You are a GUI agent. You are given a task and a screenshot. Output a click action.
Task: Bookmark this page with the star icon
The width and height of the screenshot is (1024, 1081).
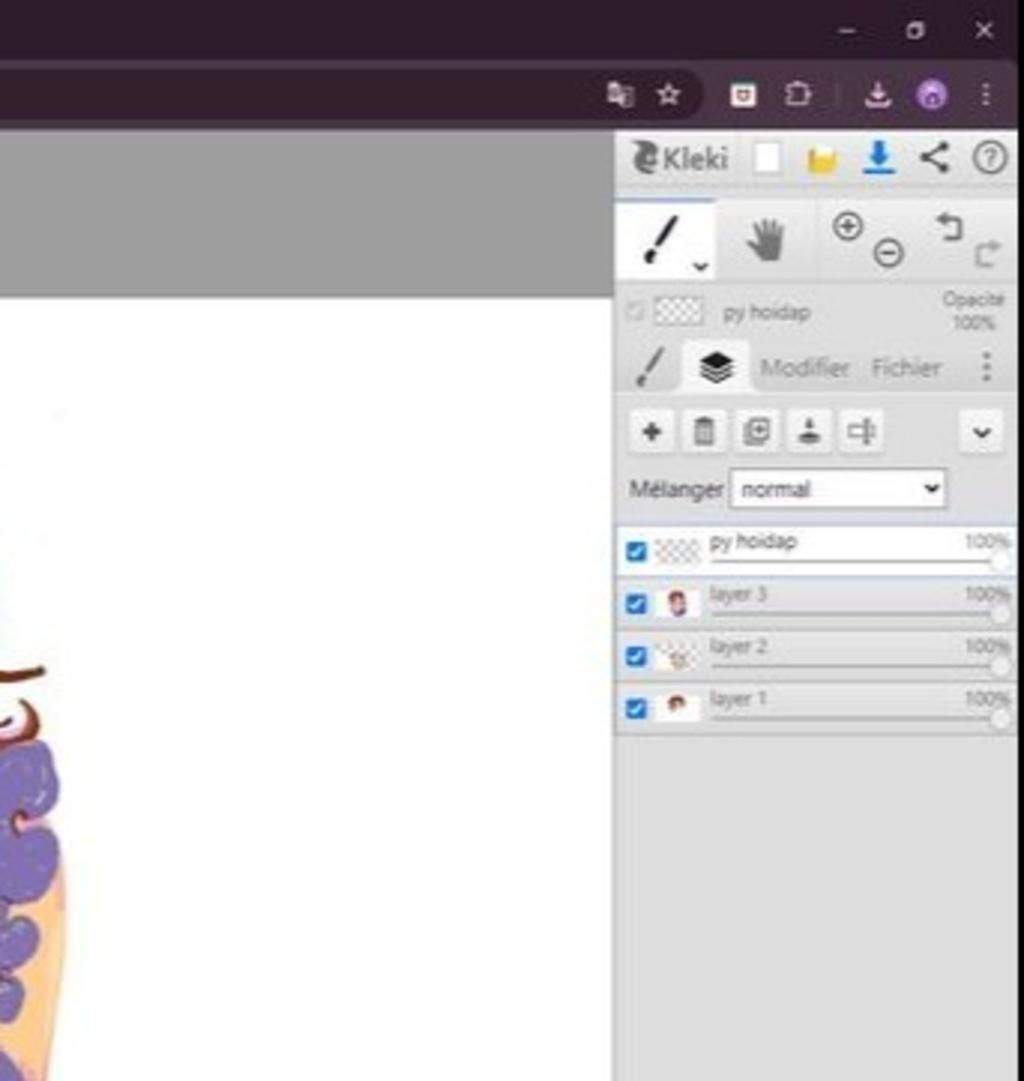point(667,94)
